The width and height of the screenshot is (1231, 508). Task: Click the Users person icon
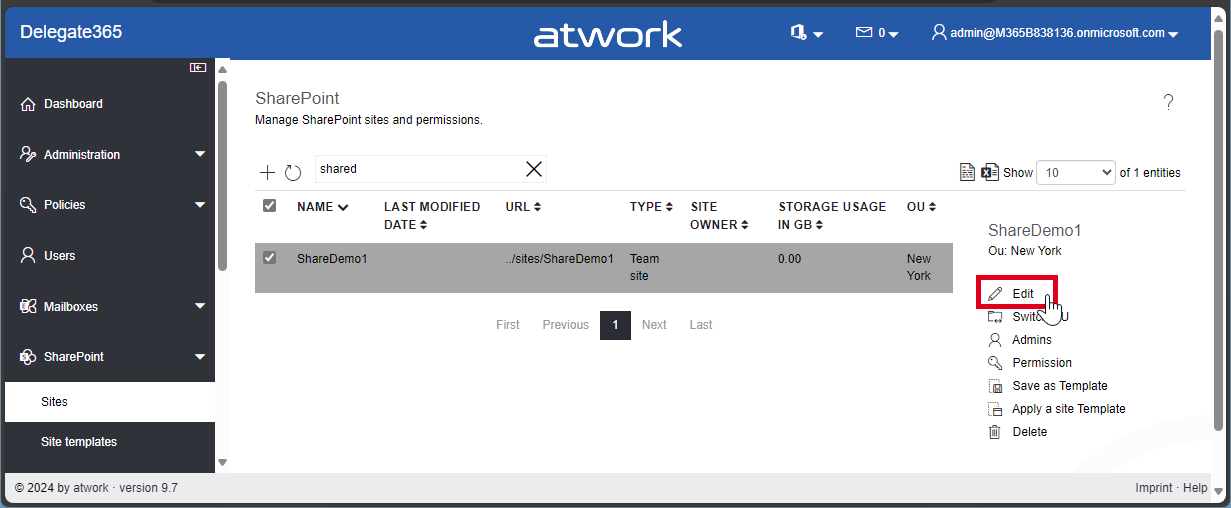tap(28, 255)
